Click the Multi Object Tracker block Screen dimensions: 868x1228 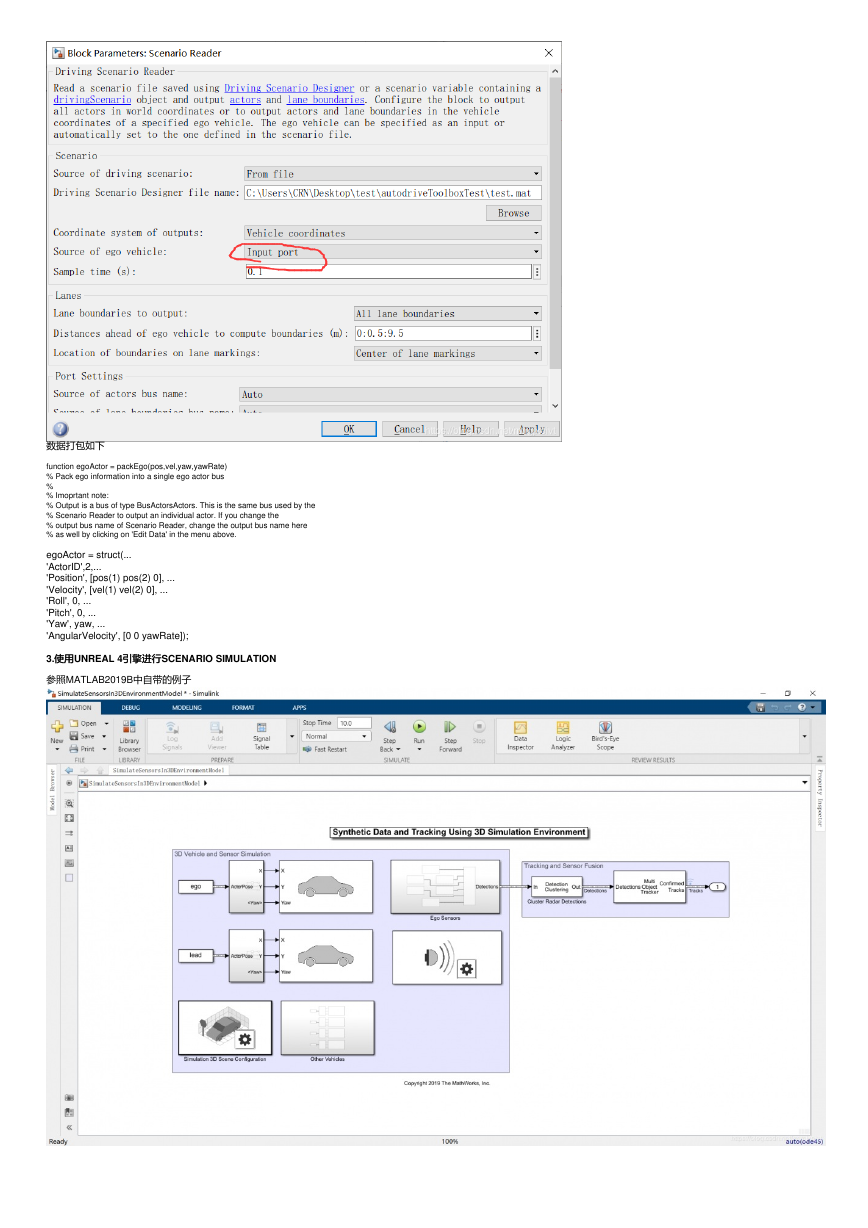[x=650, y=886]
